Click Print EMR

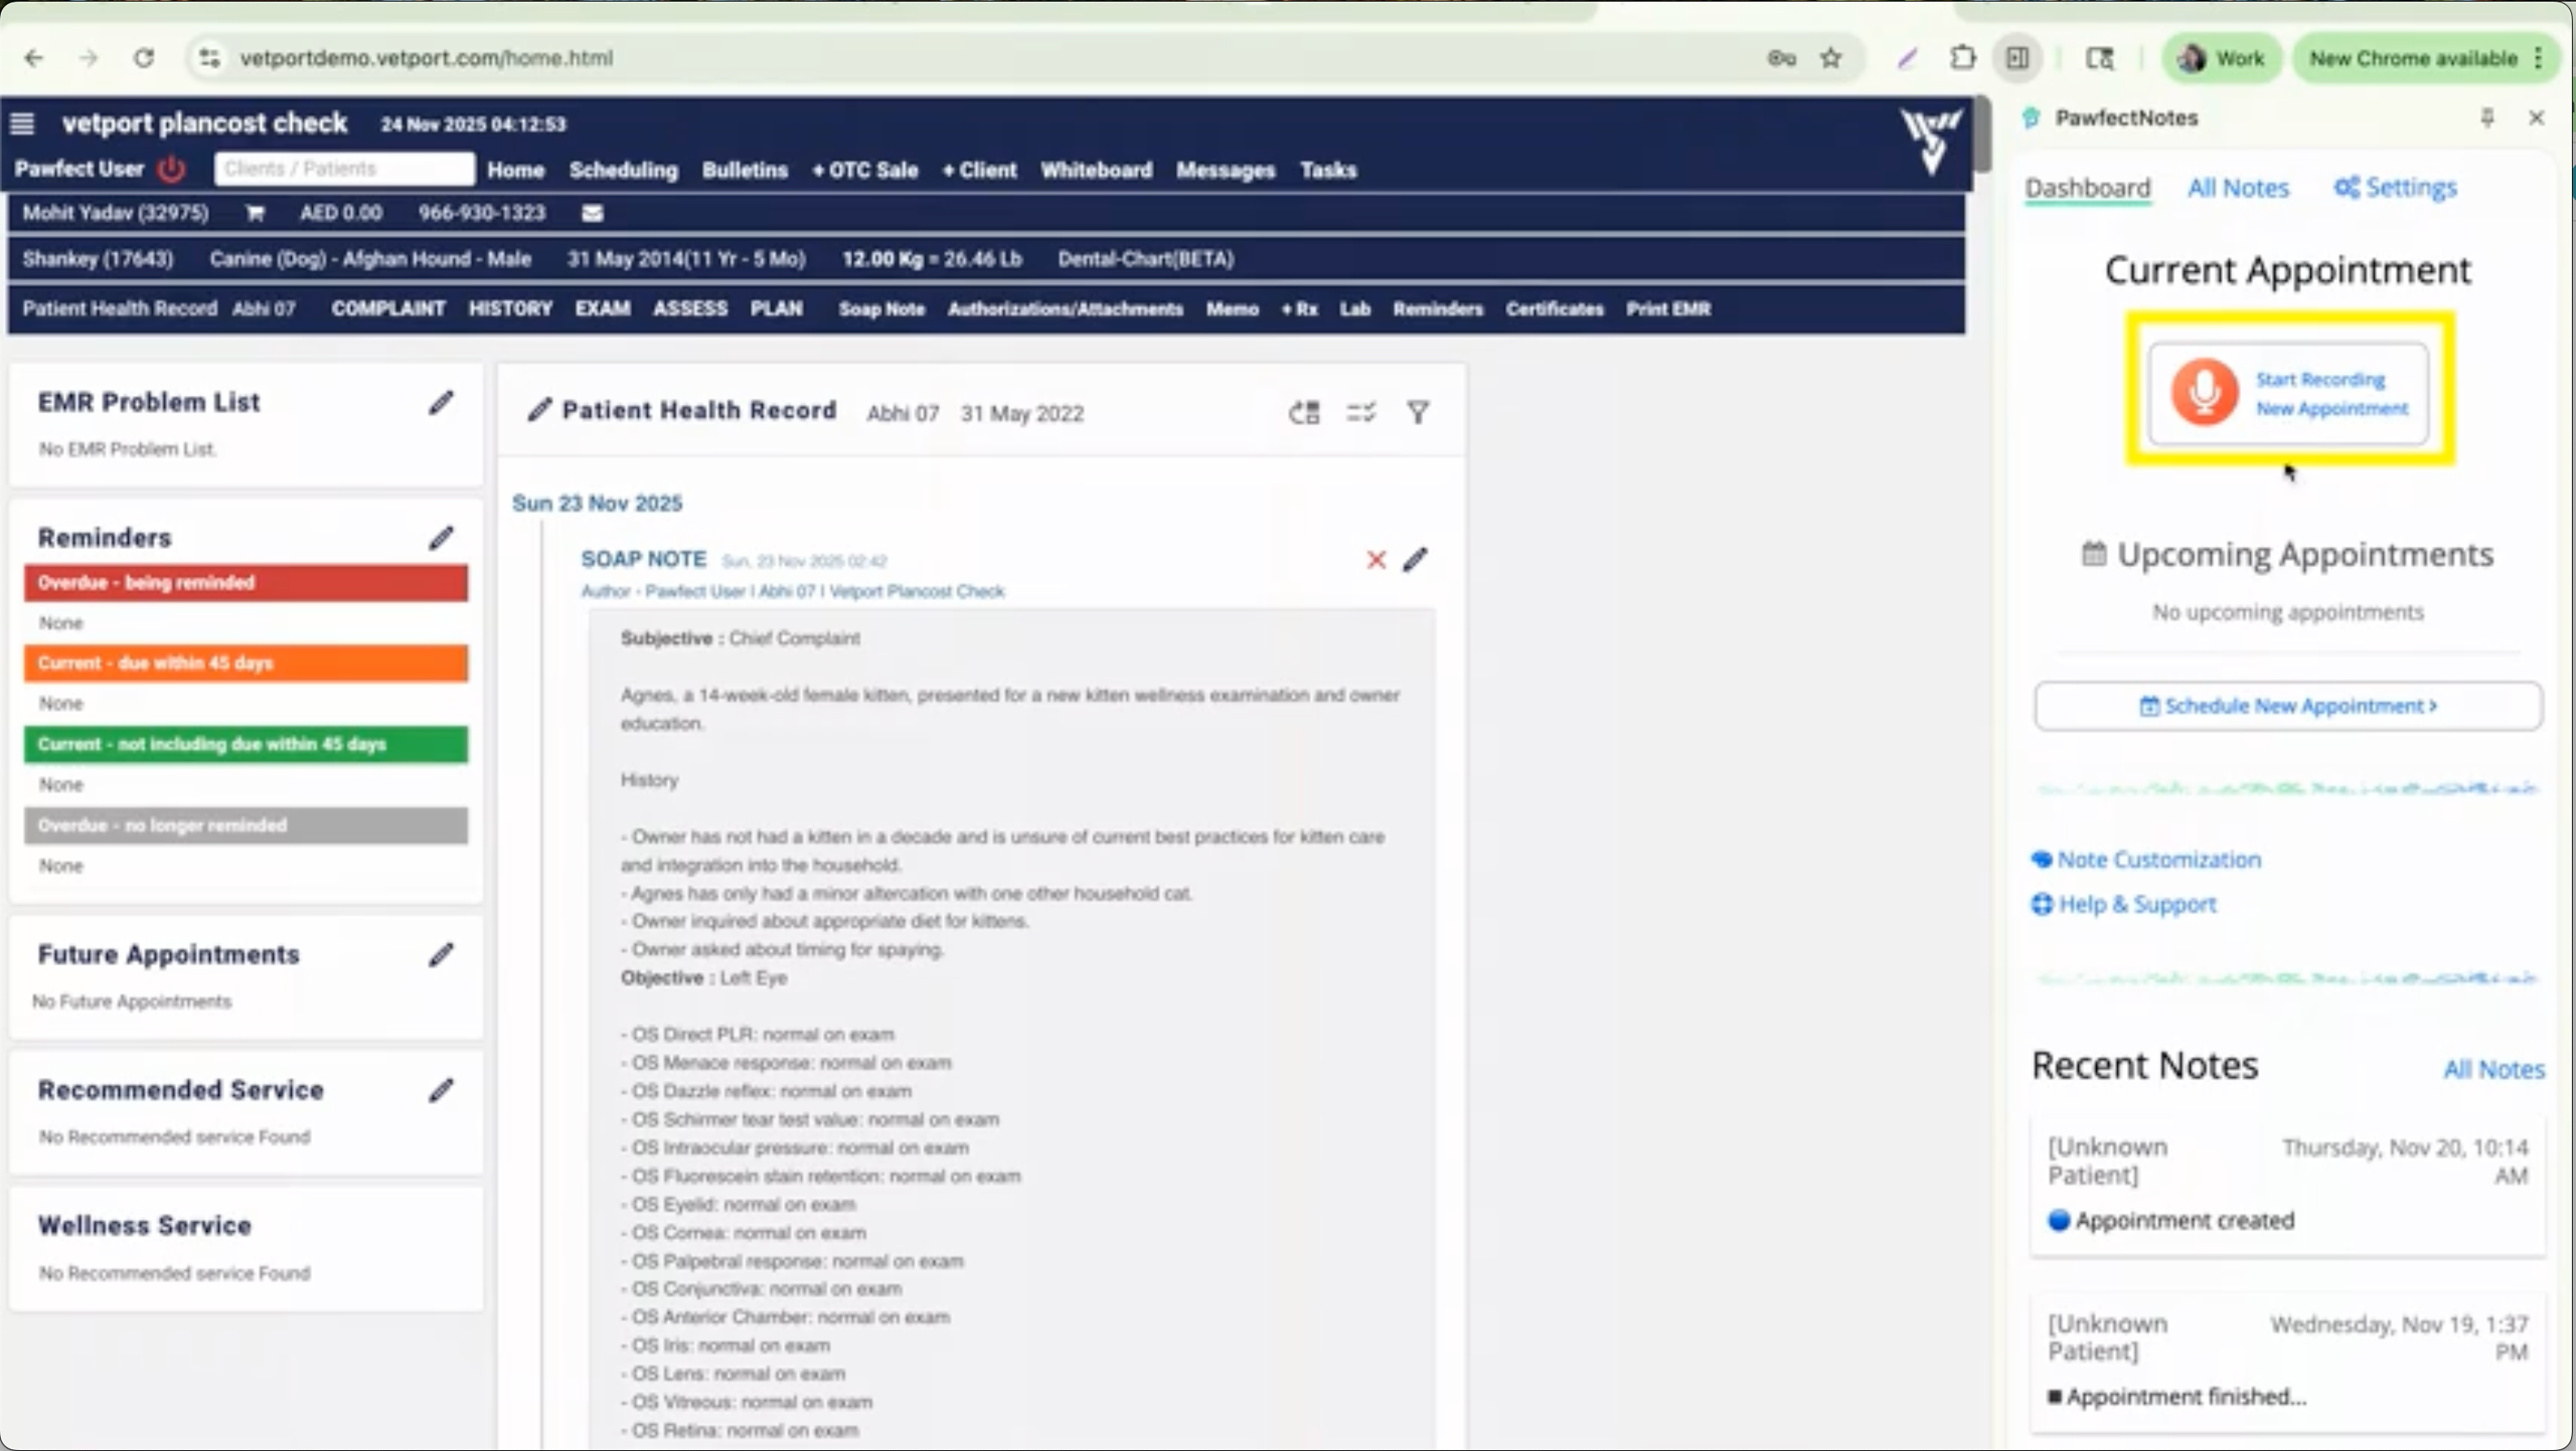pyautogui.click(x=1667, y=309)
